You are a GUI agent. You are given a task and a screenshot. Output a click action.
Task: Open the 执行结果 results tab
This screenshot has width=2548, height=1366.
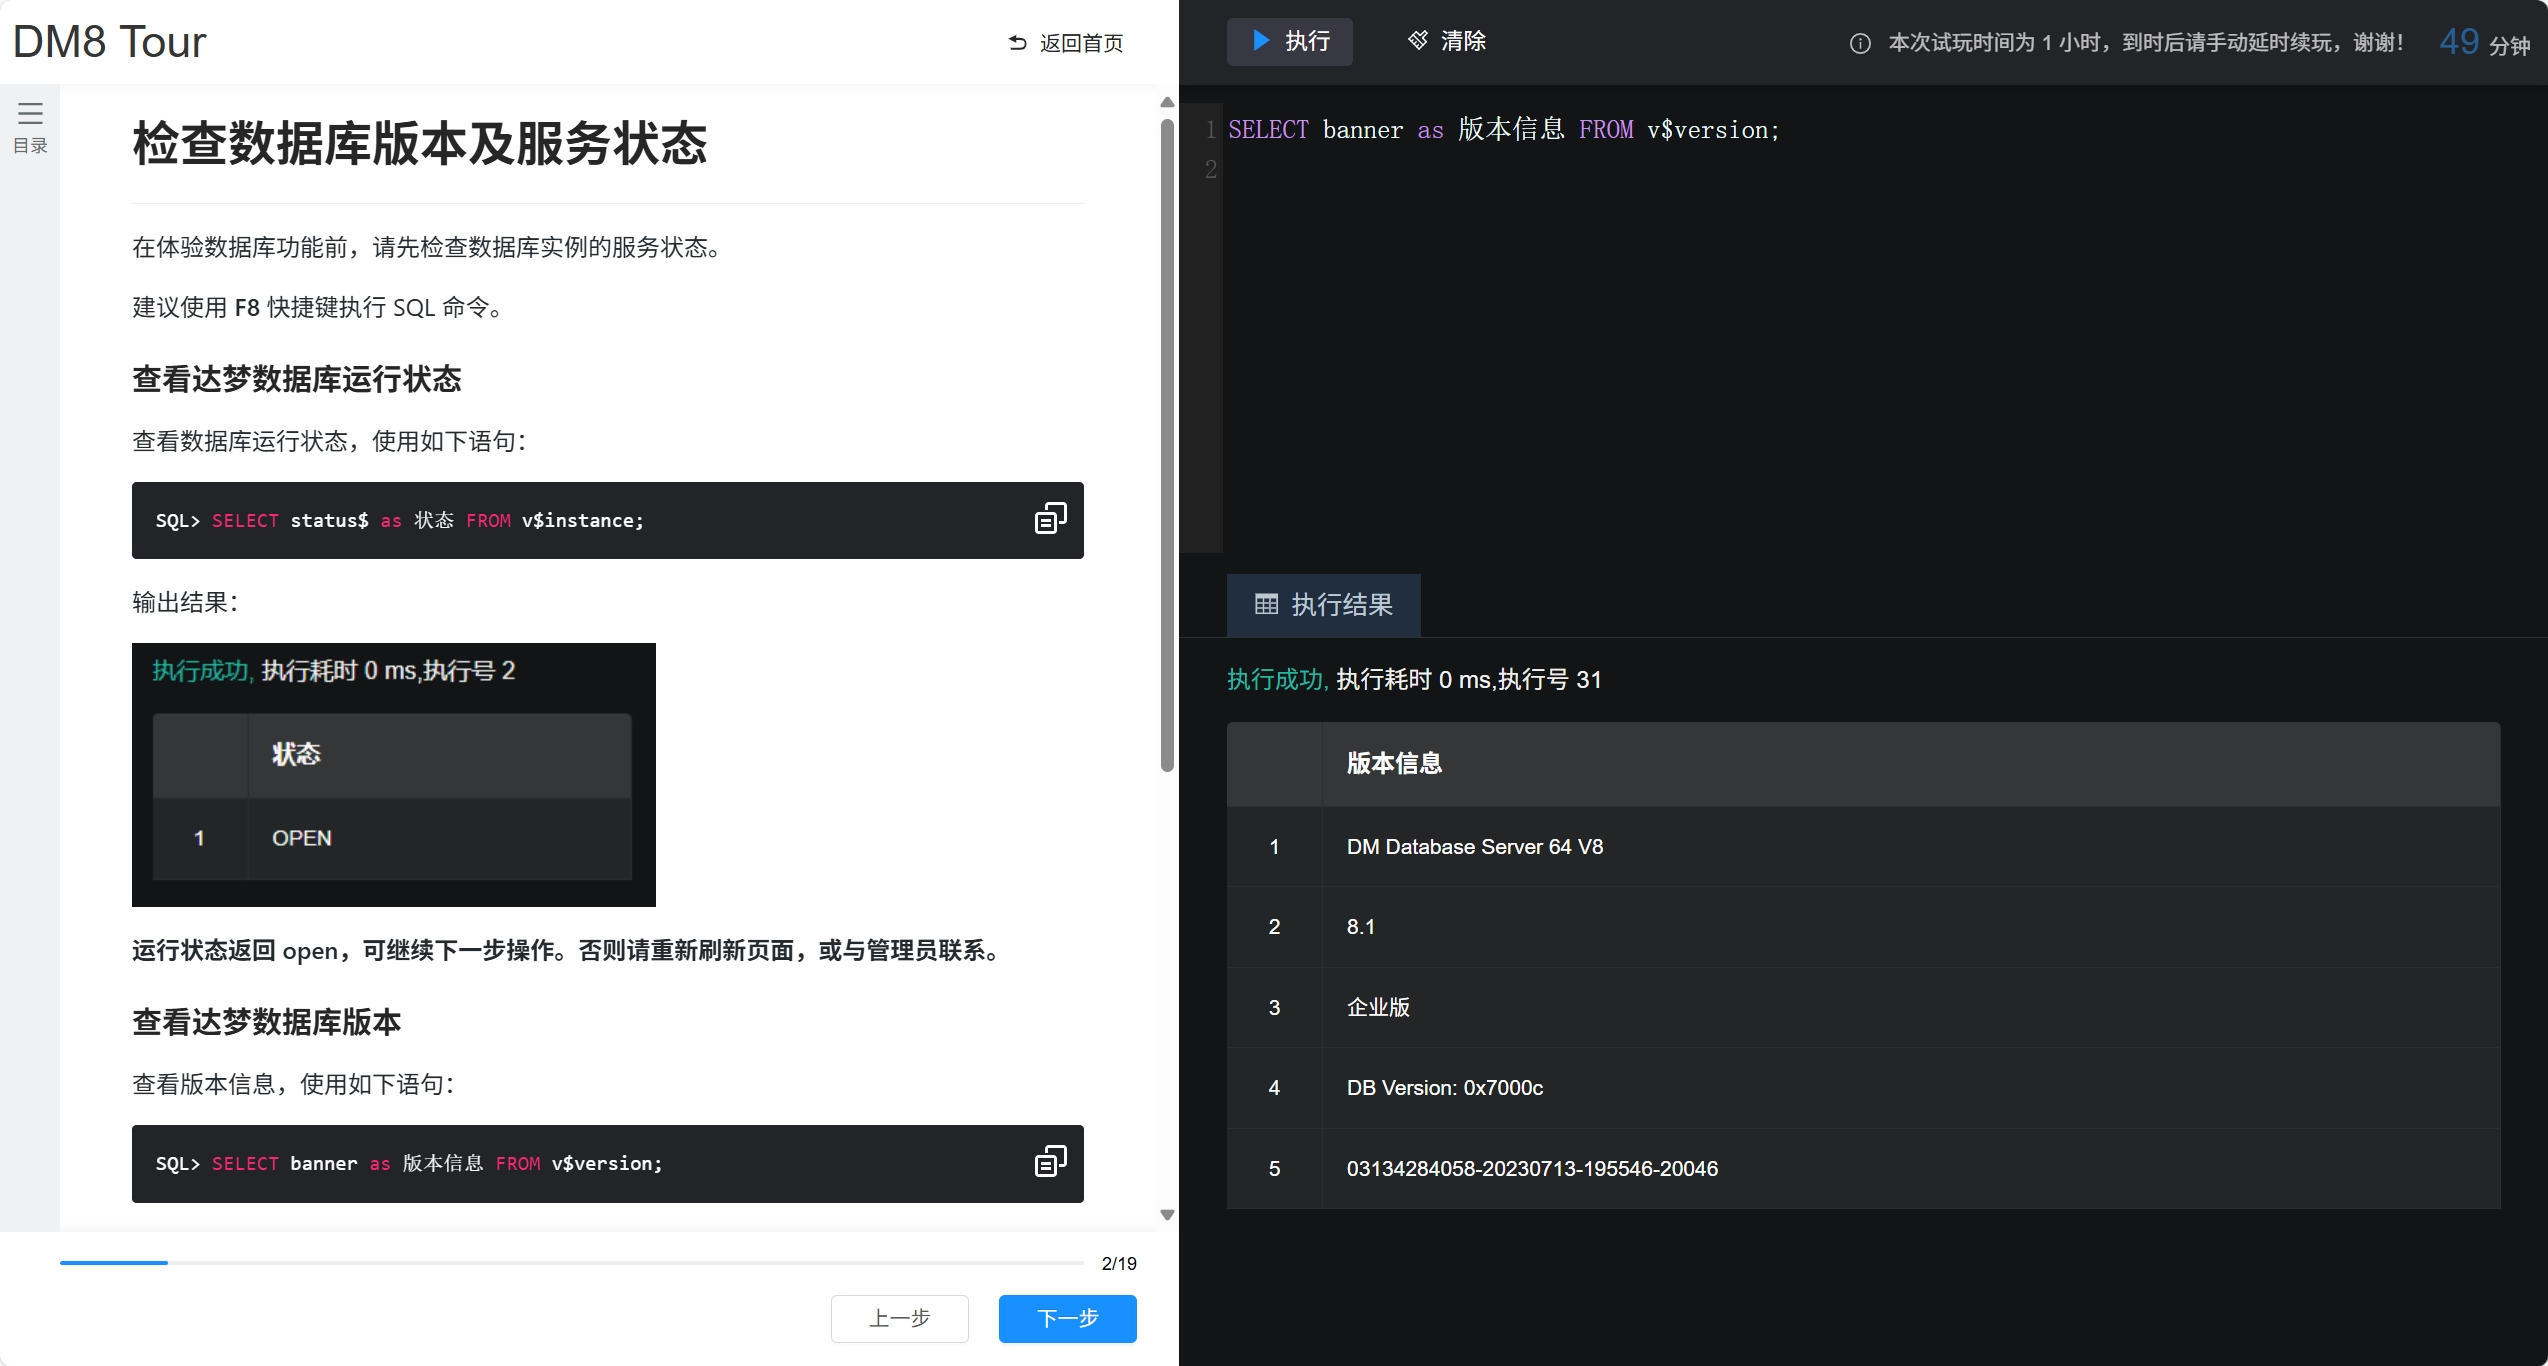coord(1323,605)
